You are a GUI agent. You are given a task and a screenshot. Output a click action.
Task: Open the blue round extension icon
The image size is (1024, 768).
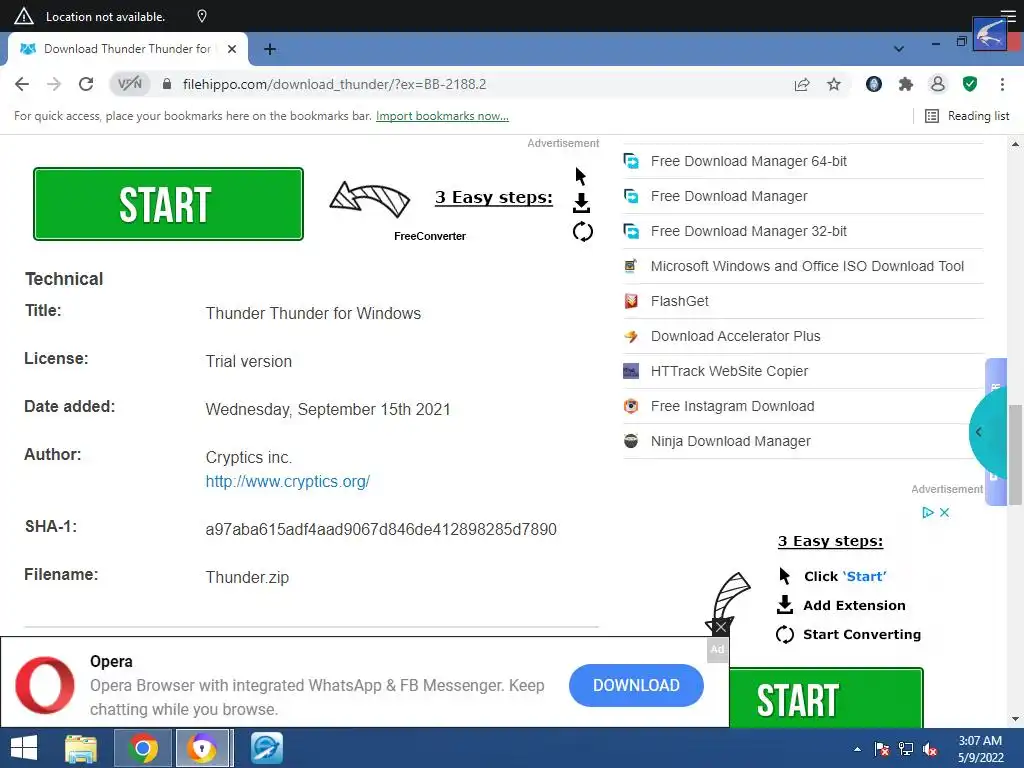click(x=874, y=84)
